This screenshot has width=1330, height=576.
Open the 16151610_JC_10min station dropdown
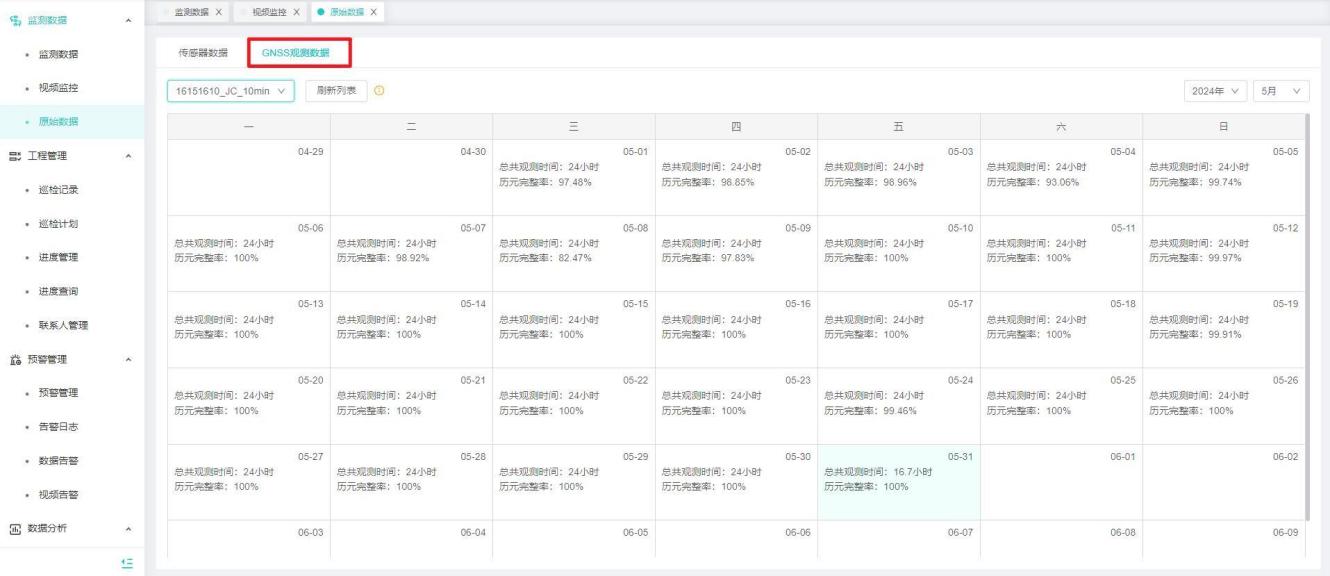point(230,92)
